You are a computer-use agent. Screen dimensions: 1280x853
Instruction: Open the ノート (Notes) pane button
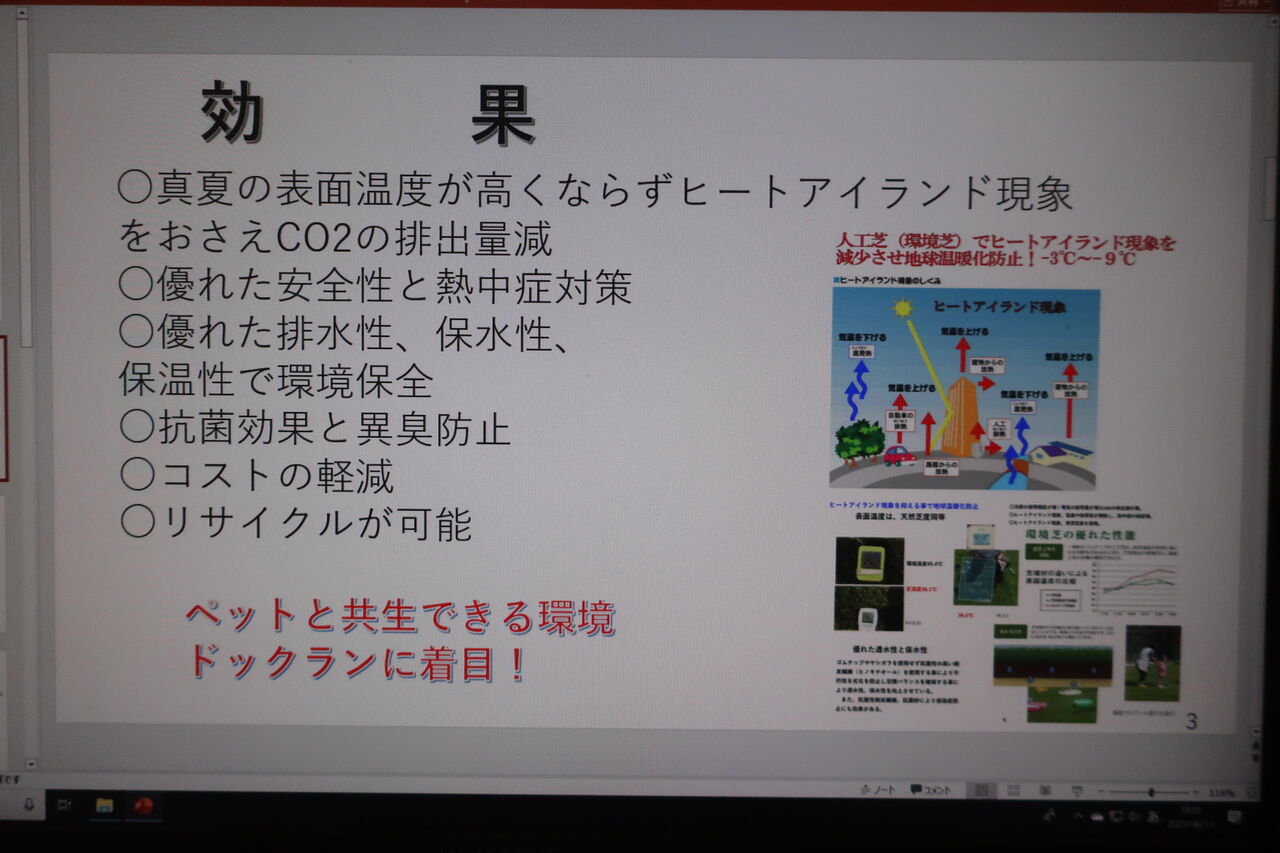878,790
